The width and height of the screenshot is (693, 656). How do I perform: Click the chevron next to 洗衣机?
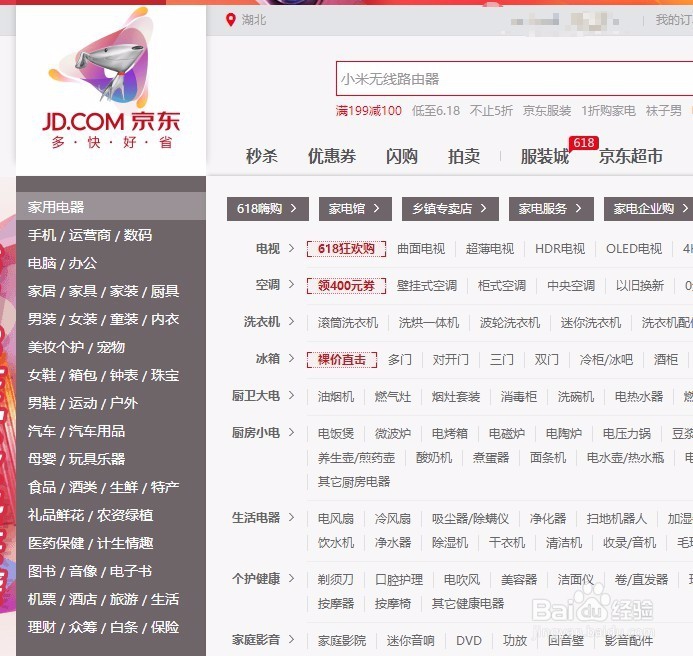point(291,322)
